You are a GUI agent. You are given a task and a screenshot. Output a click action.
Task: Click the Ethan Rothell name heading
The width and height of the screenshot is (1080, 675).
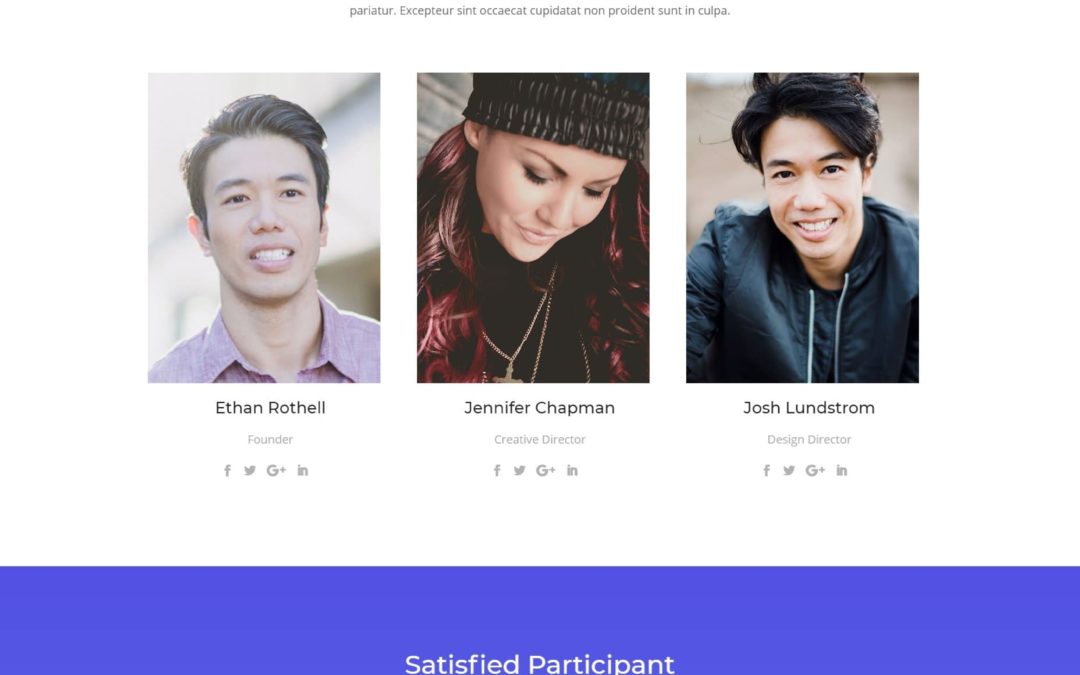(270, 408)
